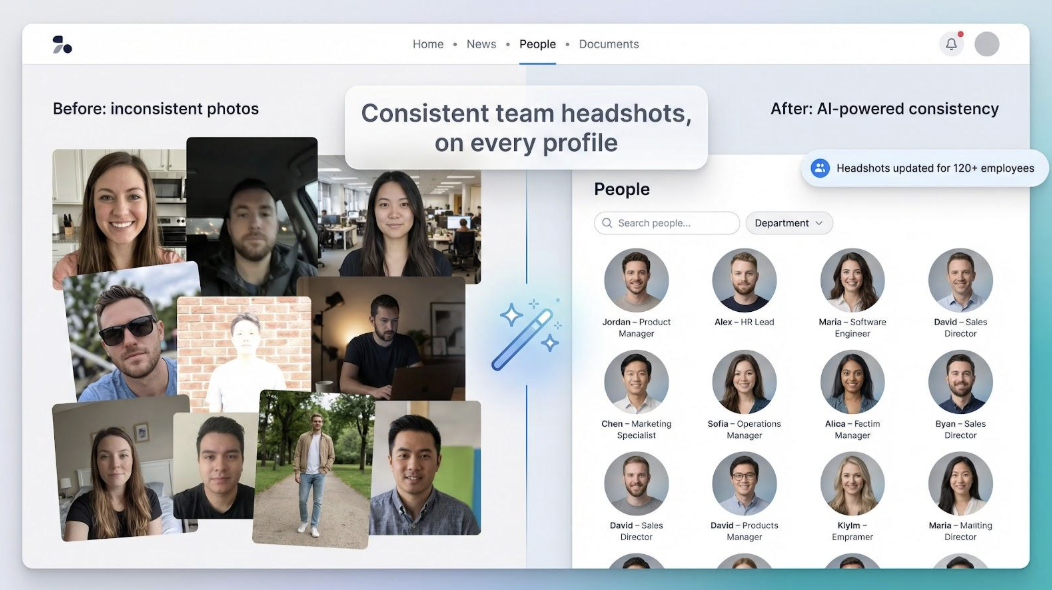Open Byan – Sales Director headshot
The height and width of the screenshot is (590, 1052).
tap(960, 382)
